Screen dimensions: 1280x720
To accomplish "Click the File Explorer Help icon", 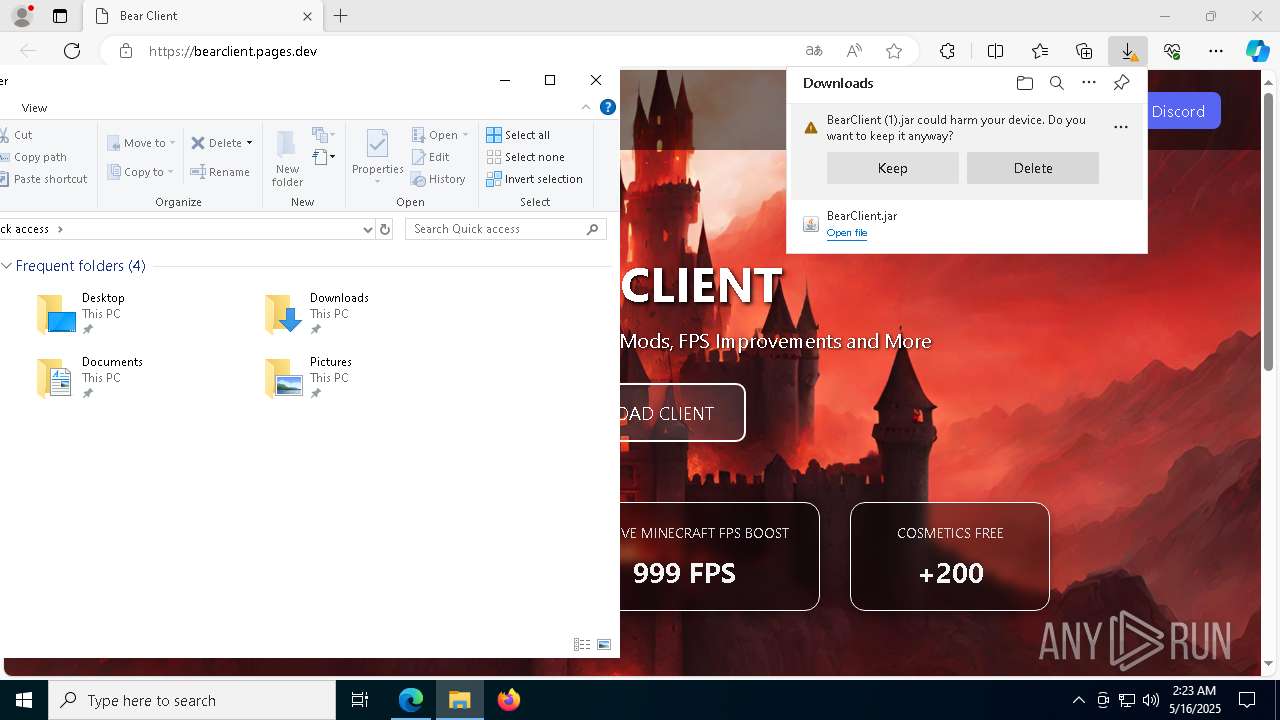I will pyautogui.click(x=607, y=107).
